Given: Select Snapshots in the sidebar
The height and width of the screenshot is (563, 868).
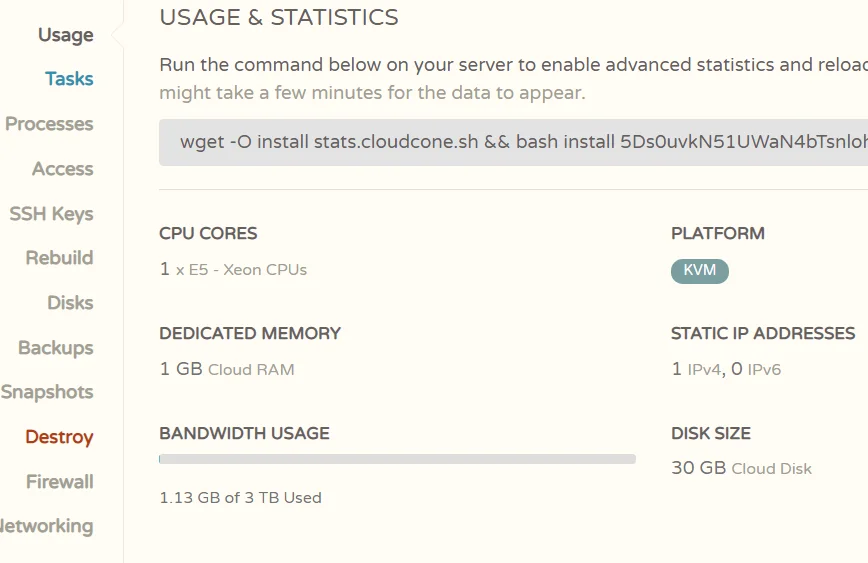Looking at the screenshot, I should 47,392.
